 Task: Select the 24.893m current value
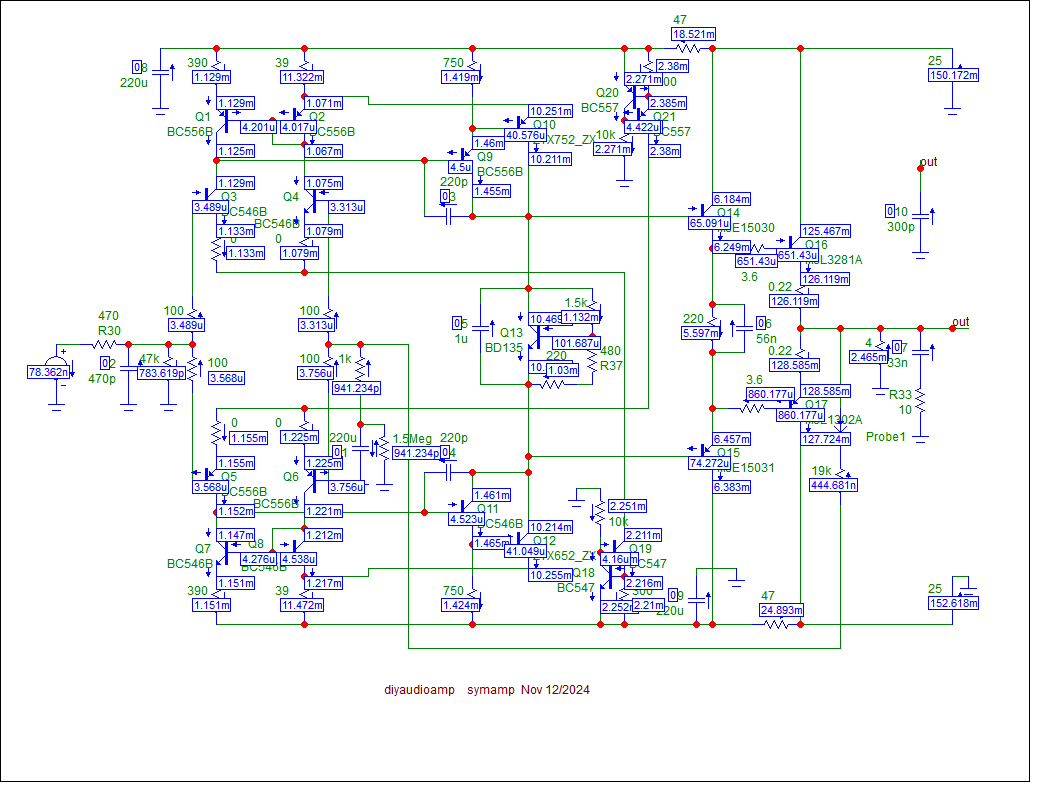(x=781, y=610)
